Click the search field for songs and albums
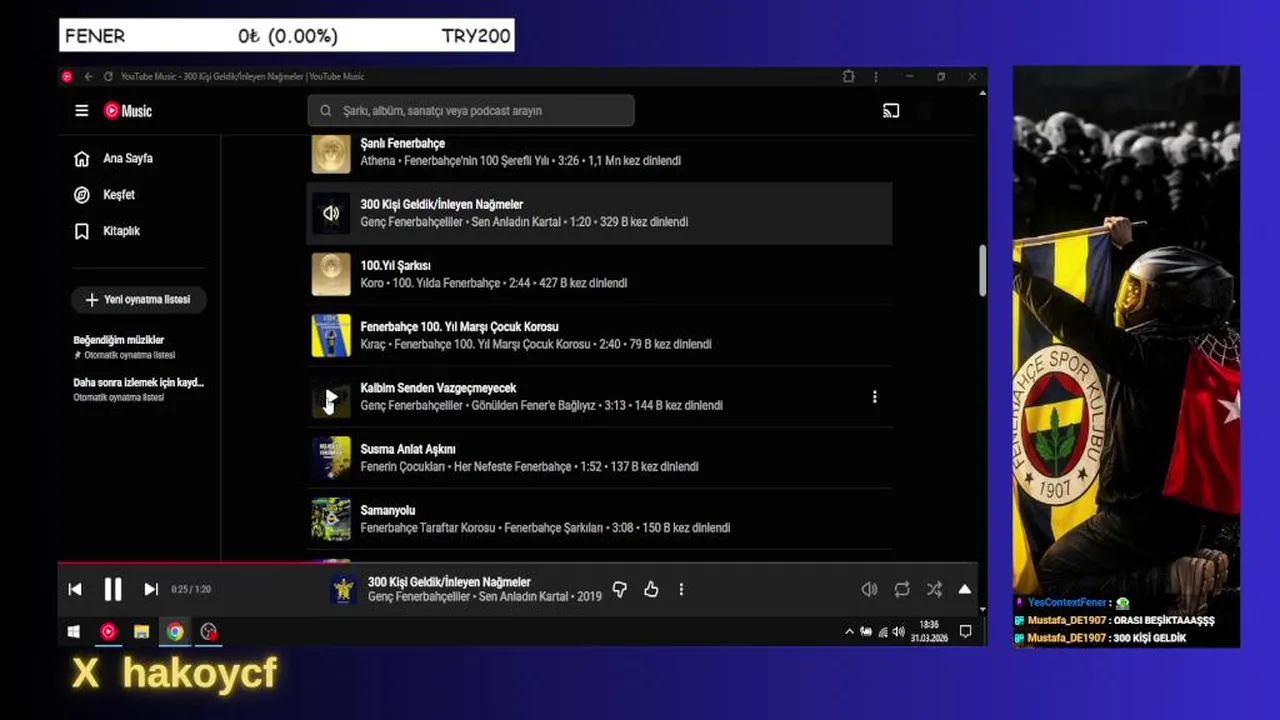This screenshot has width=1280, height=720. (471, 111)
